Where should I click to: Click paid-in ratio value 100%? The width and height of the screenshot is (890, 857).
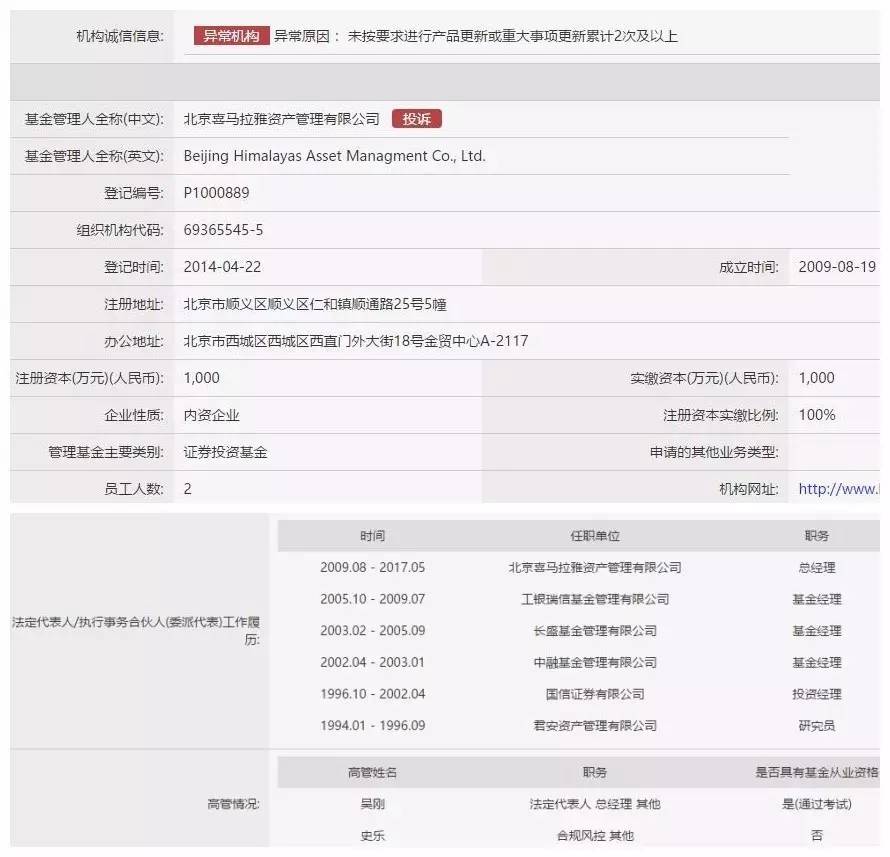click(817, 415)
